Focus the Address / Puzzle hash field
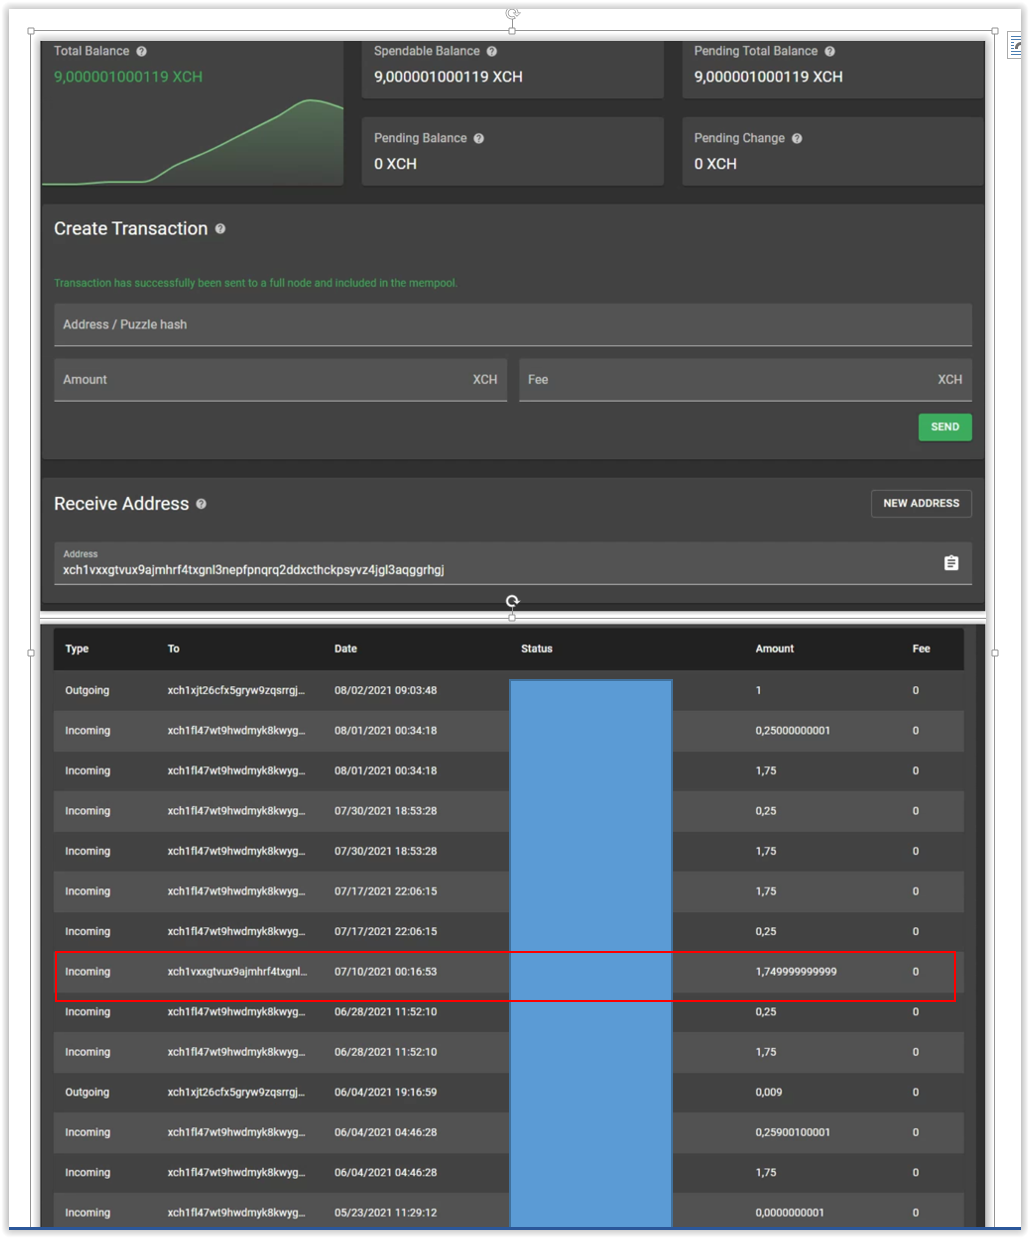This screenshot has height=1238, width=1029. tap(513, 325)
